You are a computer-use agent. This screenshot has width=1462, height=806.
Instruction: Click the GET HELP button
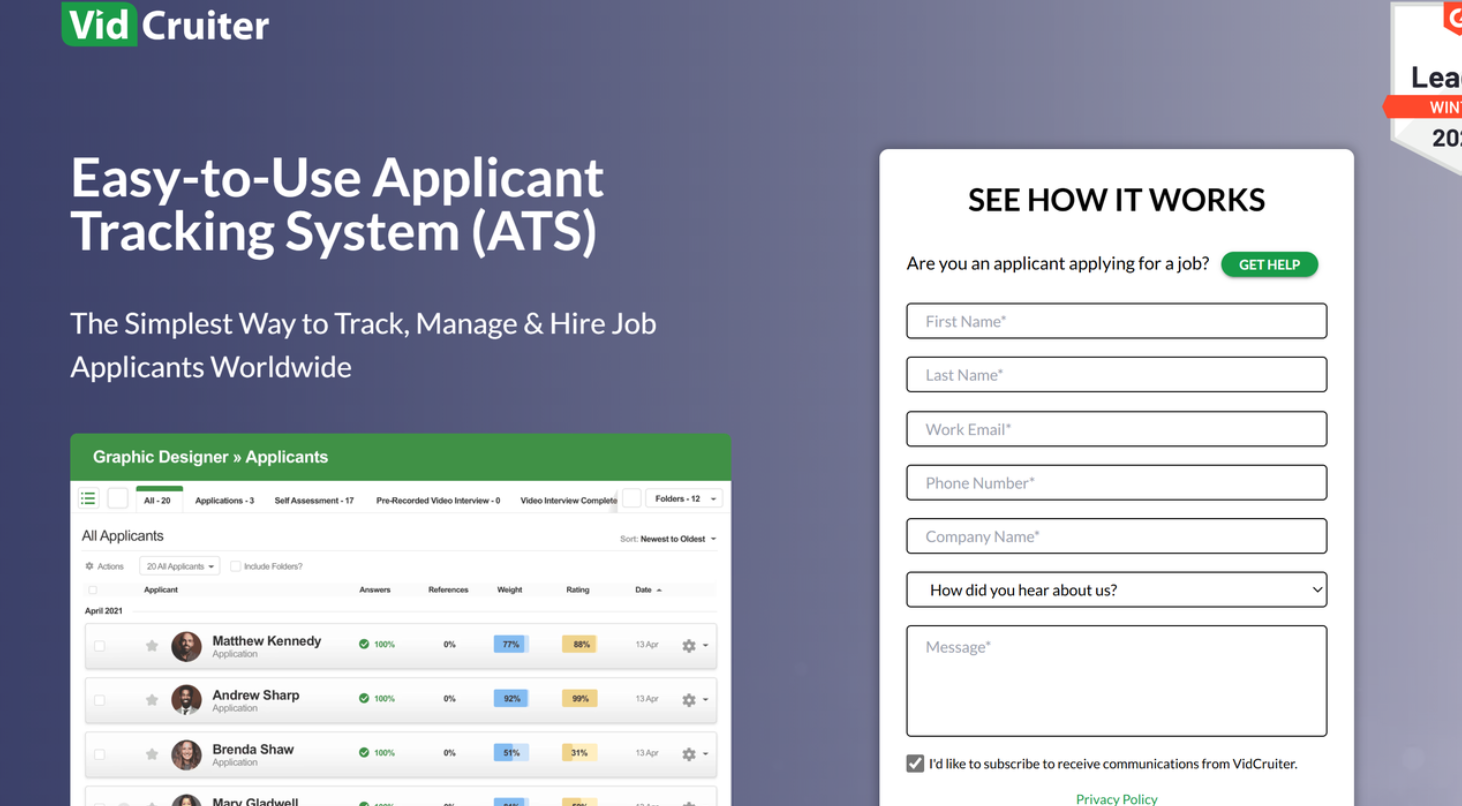click(x=1269, y=264)
